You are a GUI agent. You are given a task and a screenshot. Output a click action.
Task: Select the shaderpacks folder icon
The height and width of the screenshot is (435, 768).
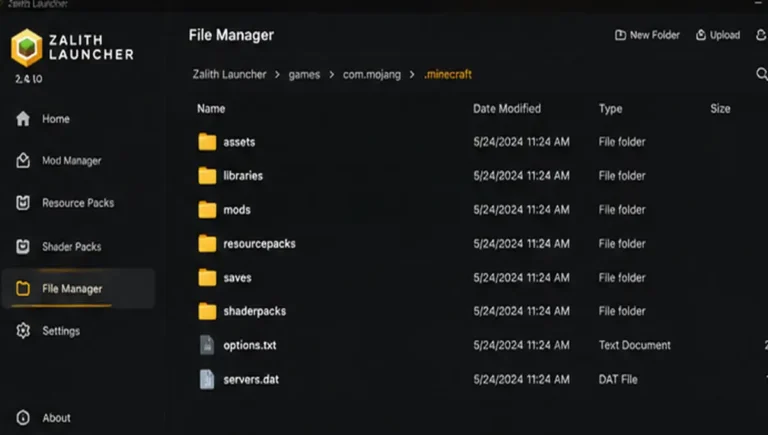[207, 311]
